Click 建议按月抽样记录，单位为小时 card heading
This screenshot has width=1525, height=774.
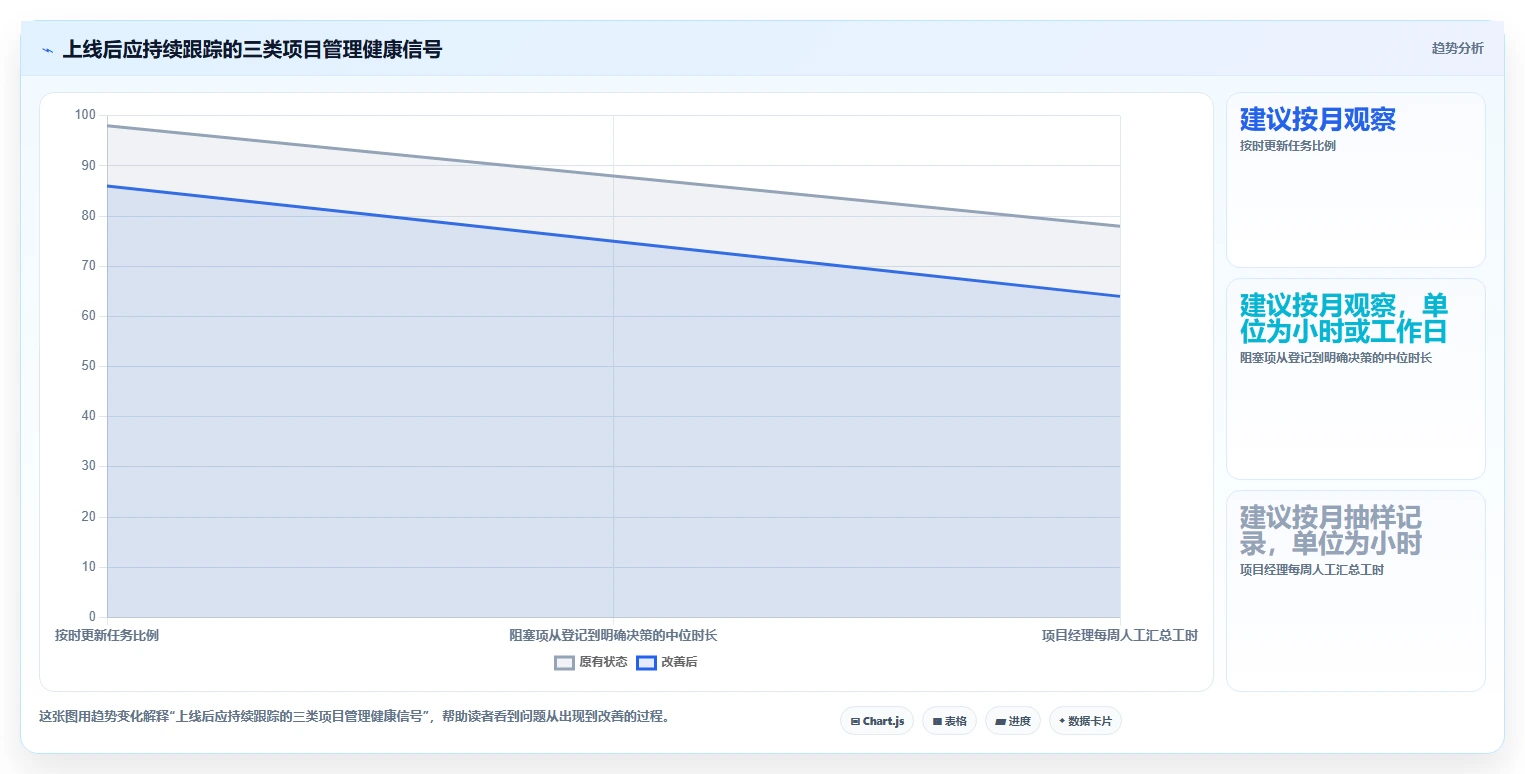[1331, 530]
